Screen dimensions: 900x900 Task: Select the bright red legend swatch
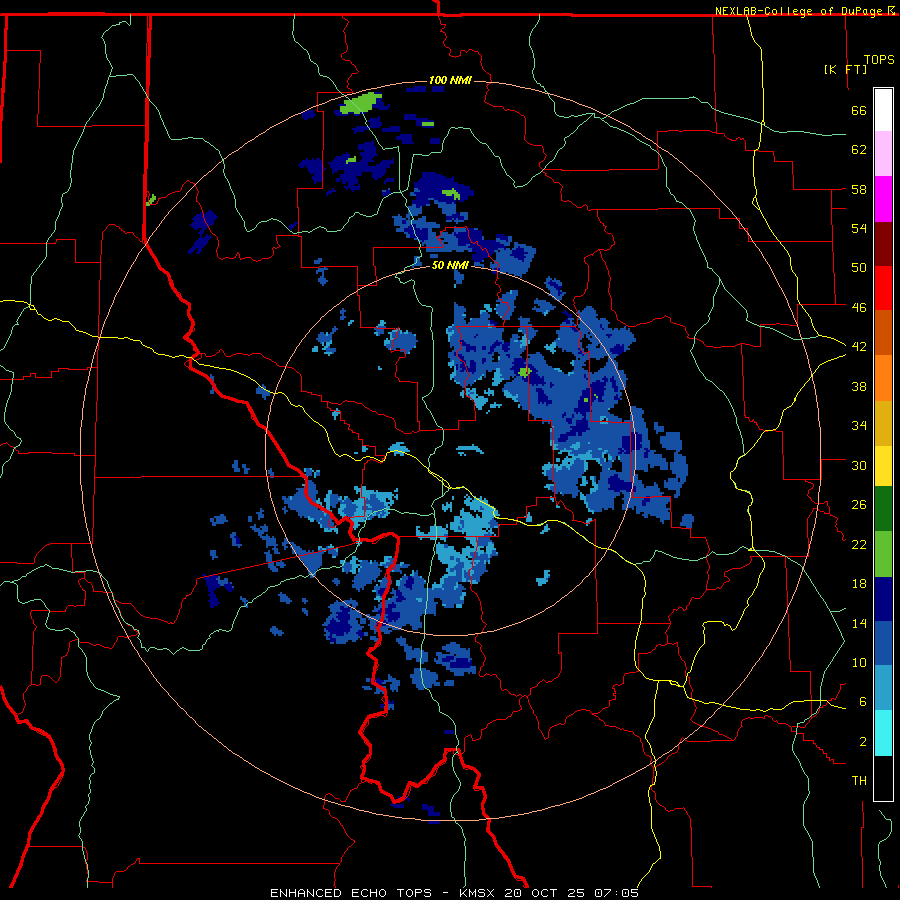tap(883, 288)
